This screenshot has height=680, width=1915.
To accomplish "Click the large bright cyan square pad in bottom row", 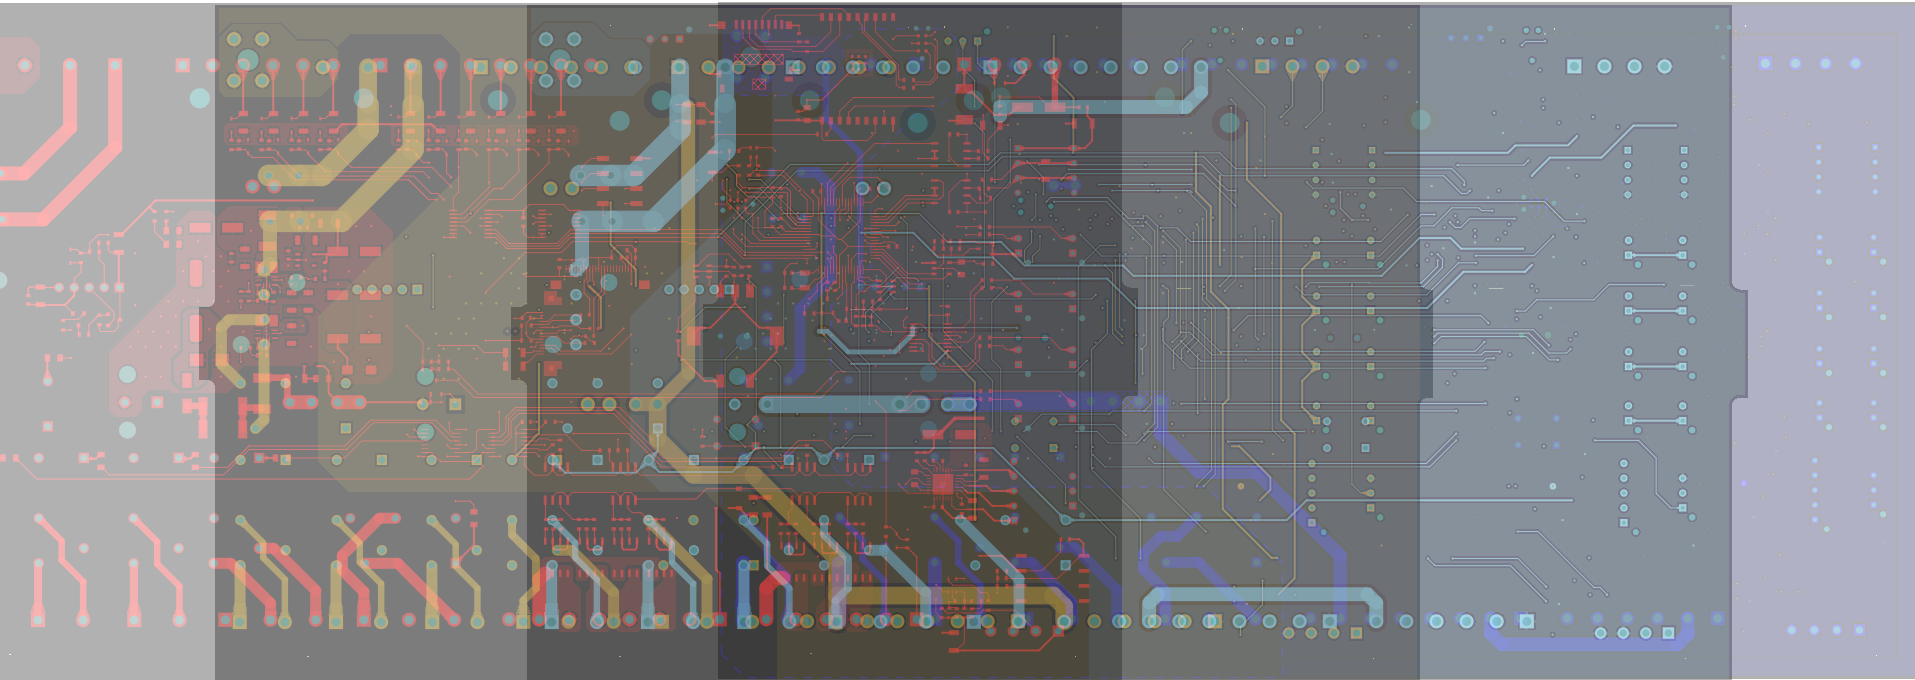I will tap(1526, 621).
